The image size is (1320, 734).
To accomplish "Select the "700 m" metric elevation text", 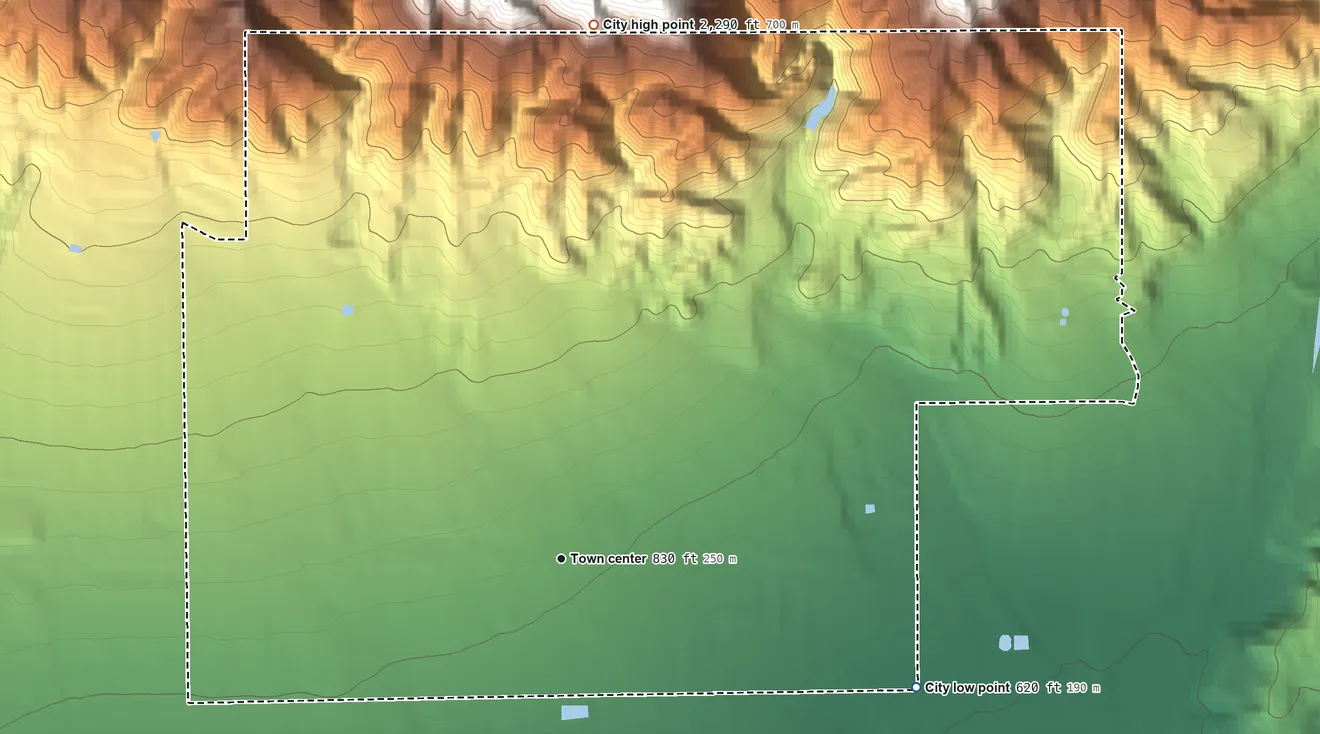I will [x=782, y=25].
